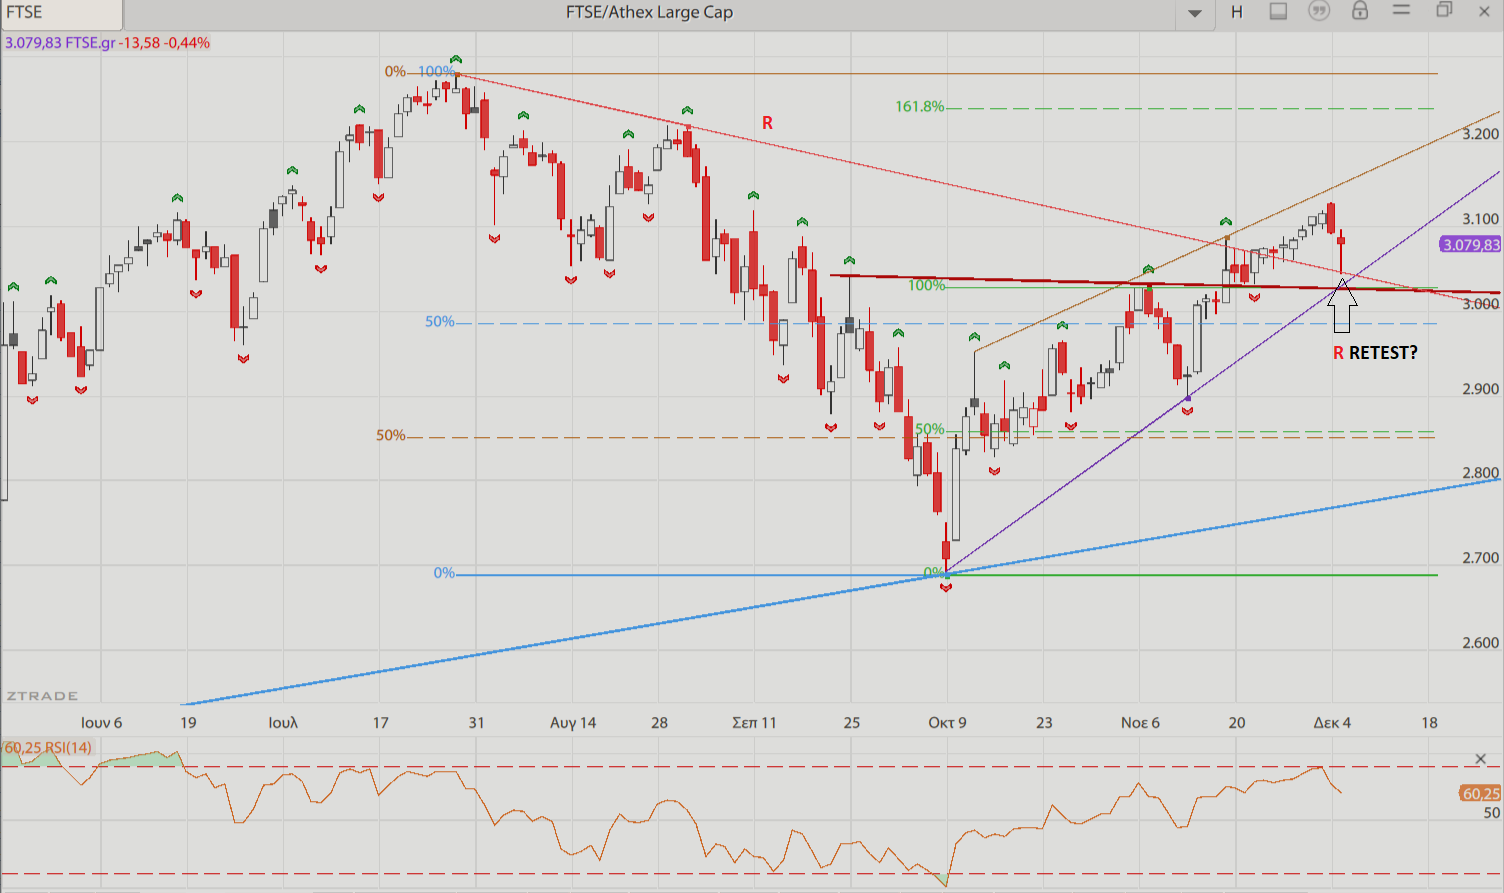Click the red R resistance annotation
Screen dimensions: 1504x893
click(767, 123)
